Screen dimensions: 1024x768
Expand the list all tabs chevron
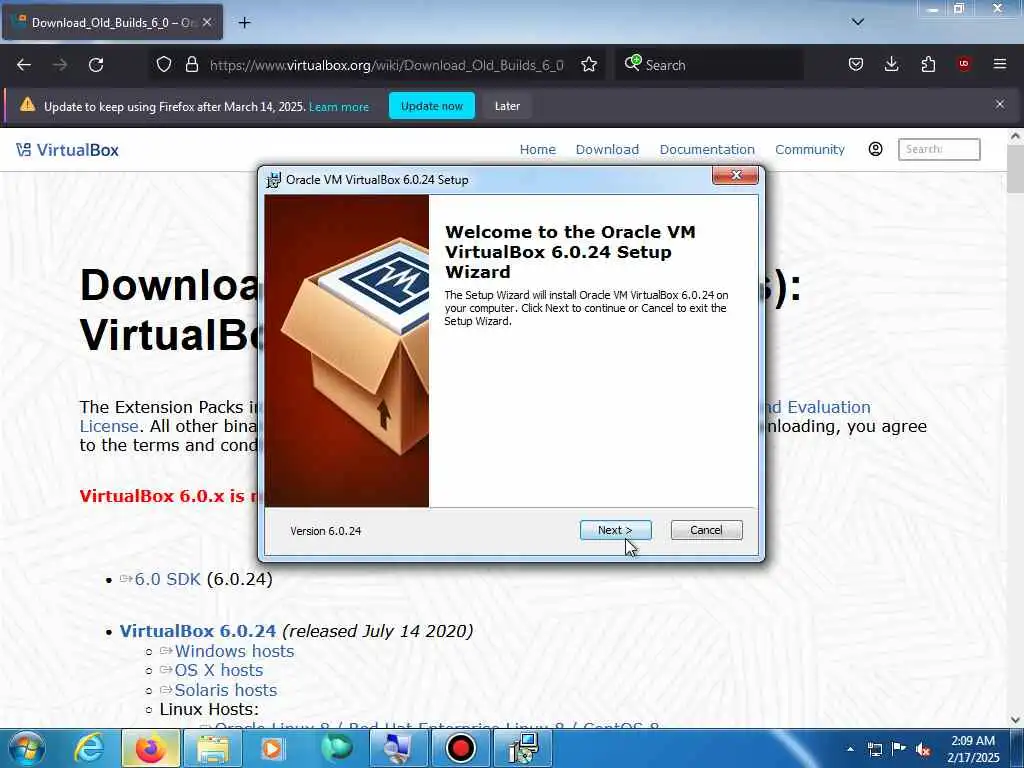click(x=858, y=22)
